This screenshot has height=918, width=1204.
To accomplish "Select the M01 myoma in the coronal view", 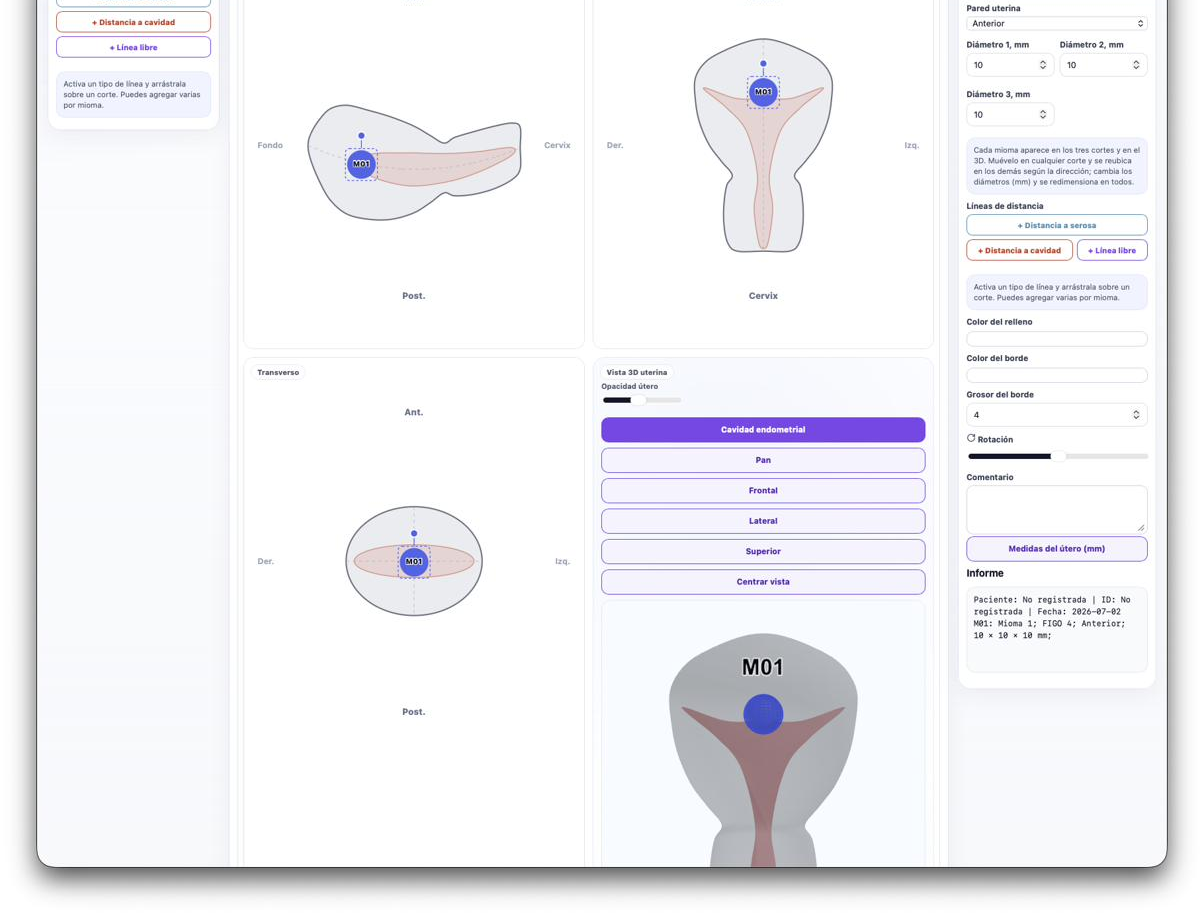I will point(763,92).
